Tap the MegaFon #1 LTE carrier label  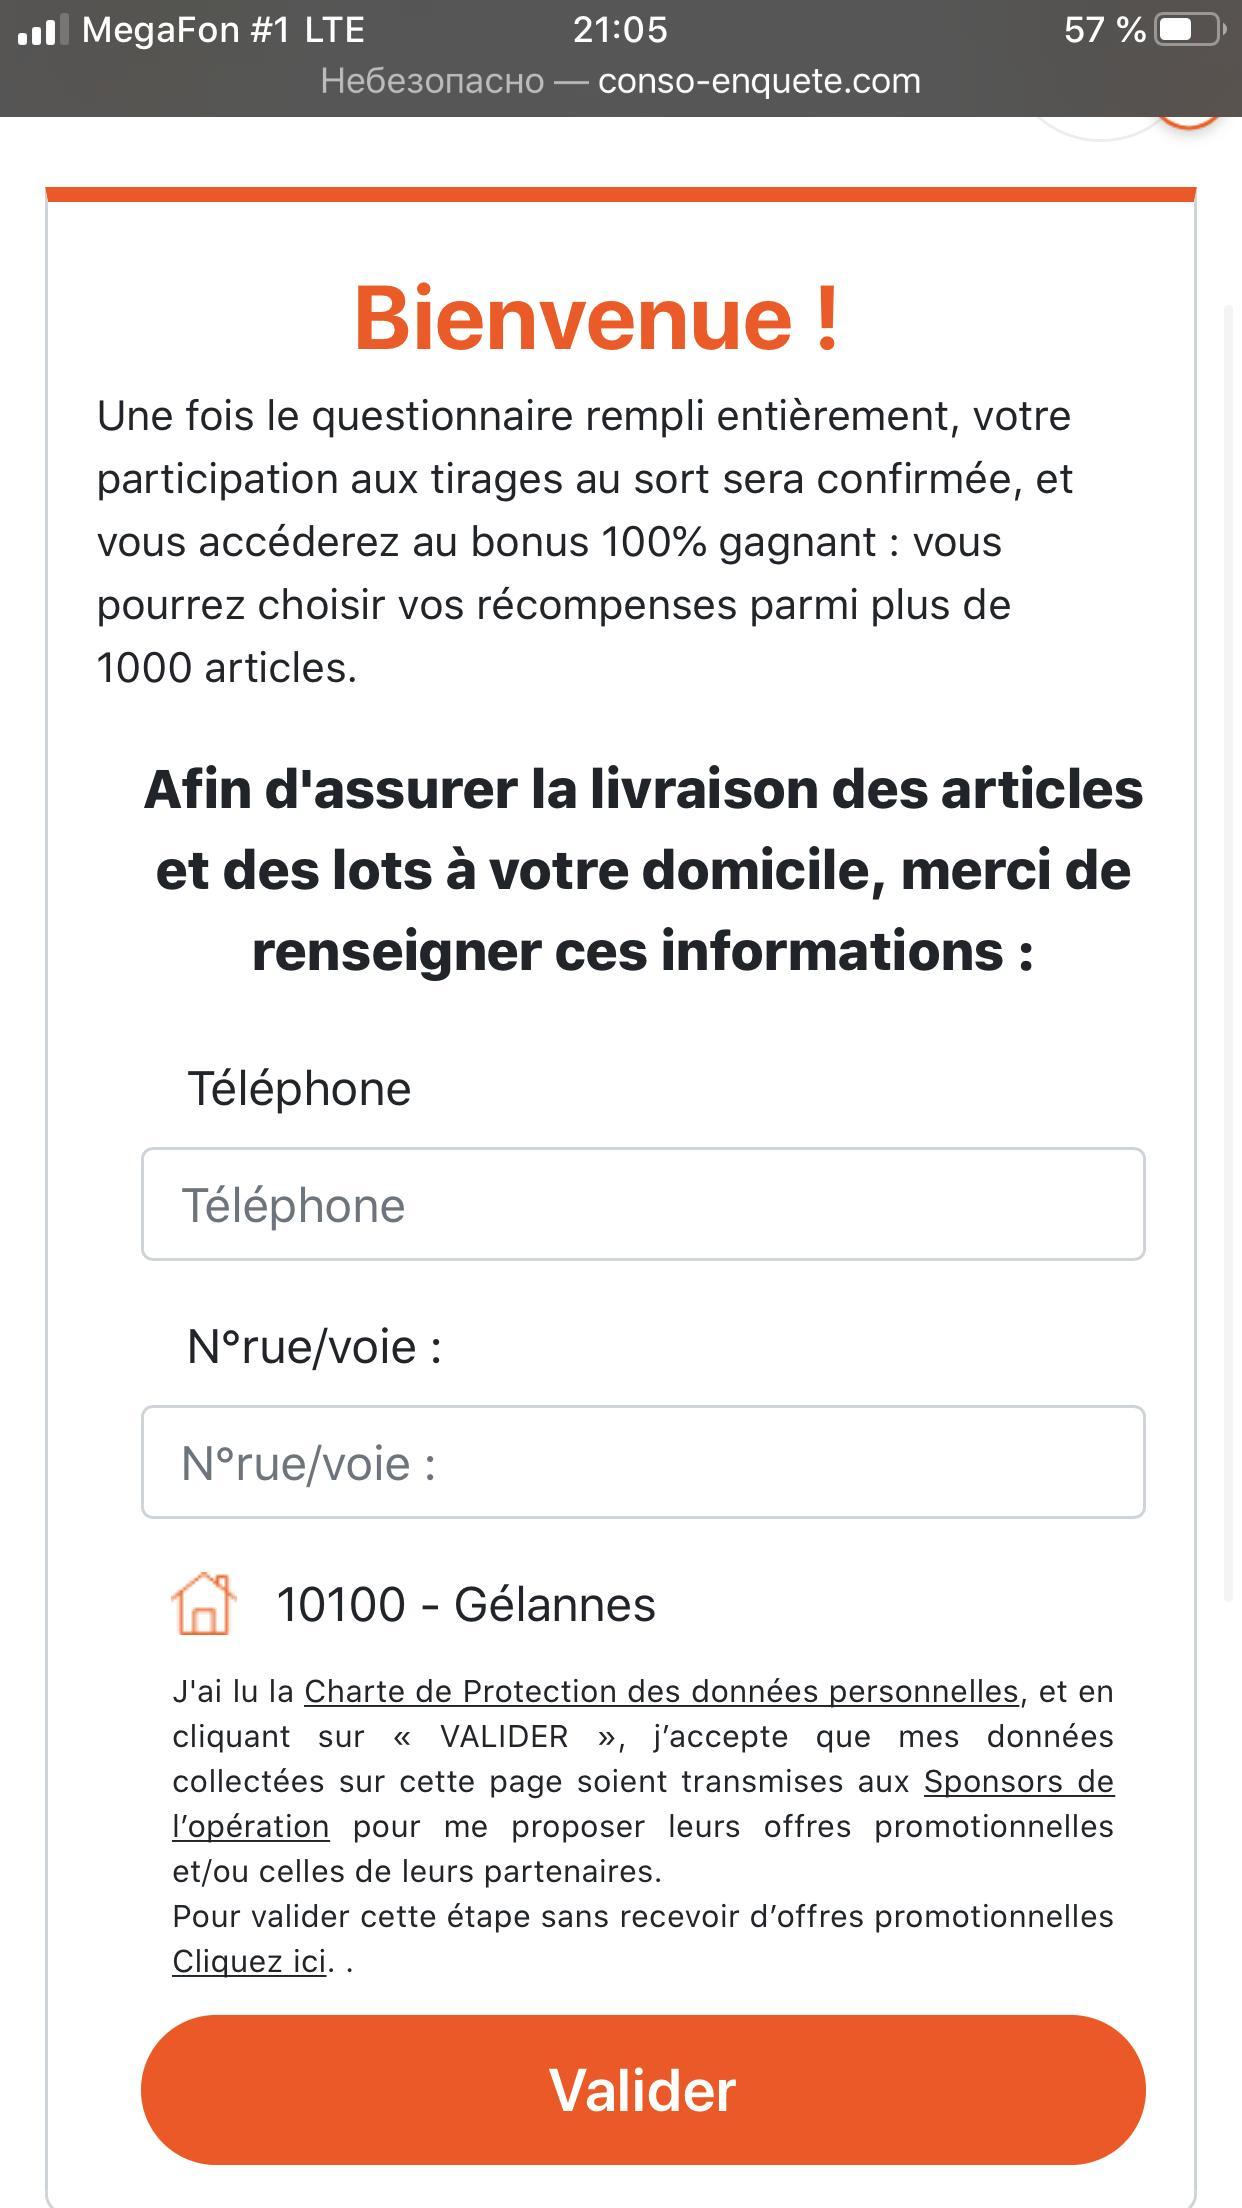point(223,30)
